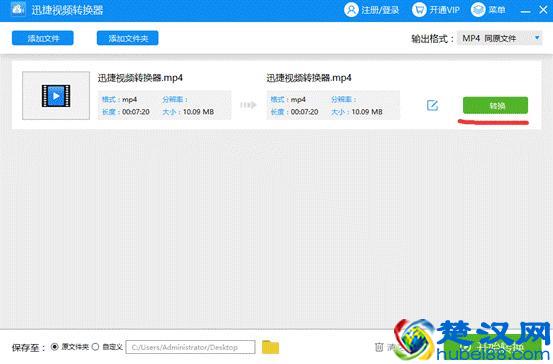
Task: Click source duration 00:07:20
Action: pyautogui.click(x=136, y=112)
